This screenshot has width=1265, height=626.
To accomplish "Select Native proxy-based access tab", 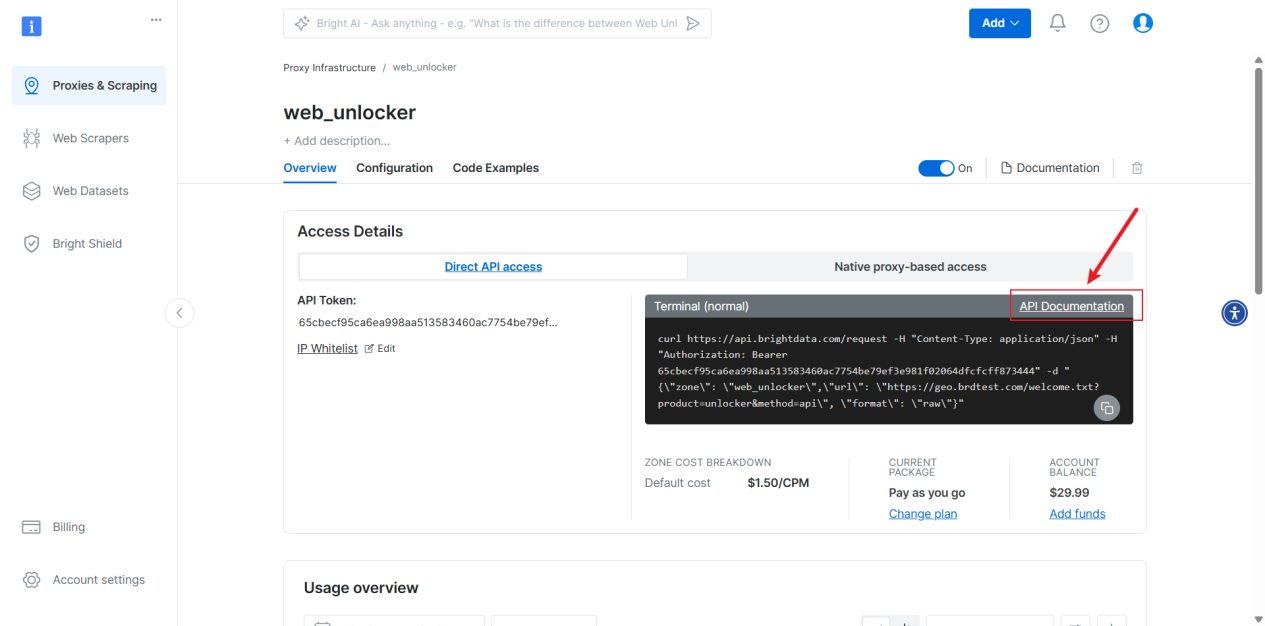I will (910, 267).
